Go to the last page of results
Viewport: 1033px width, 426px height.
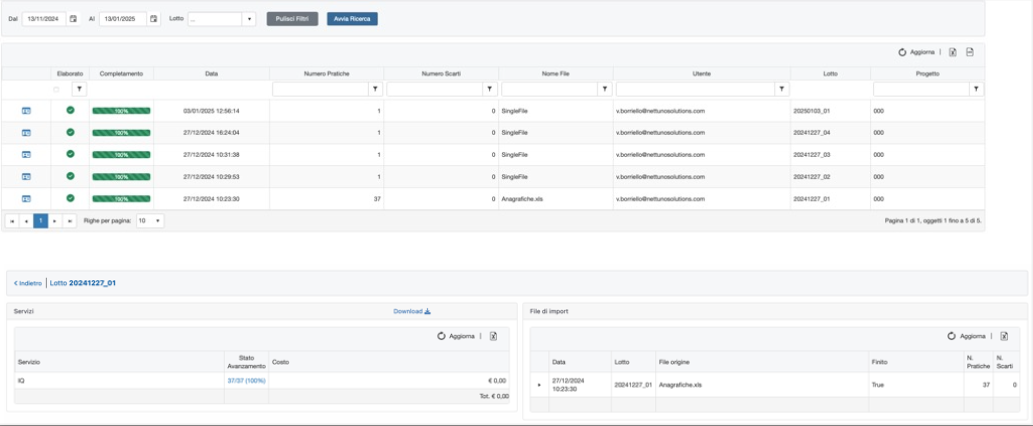coord(69,220)
